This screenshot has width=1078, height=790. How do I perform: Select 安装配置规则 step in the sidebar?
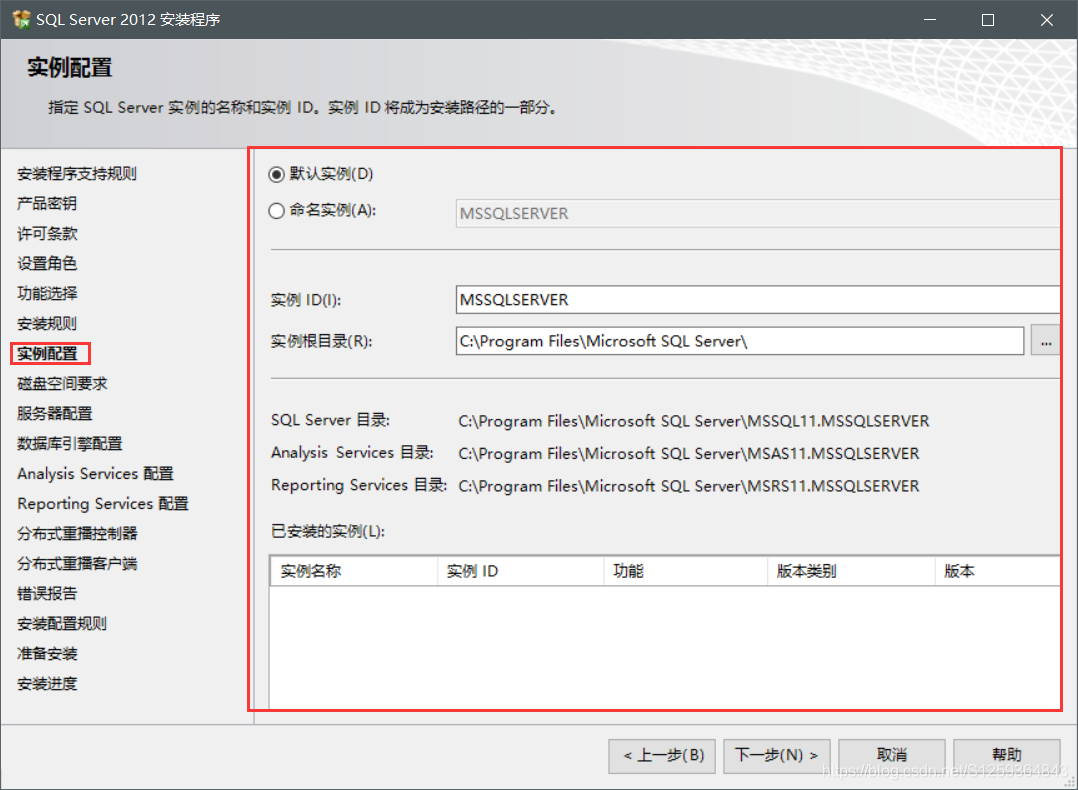[62, 624]
